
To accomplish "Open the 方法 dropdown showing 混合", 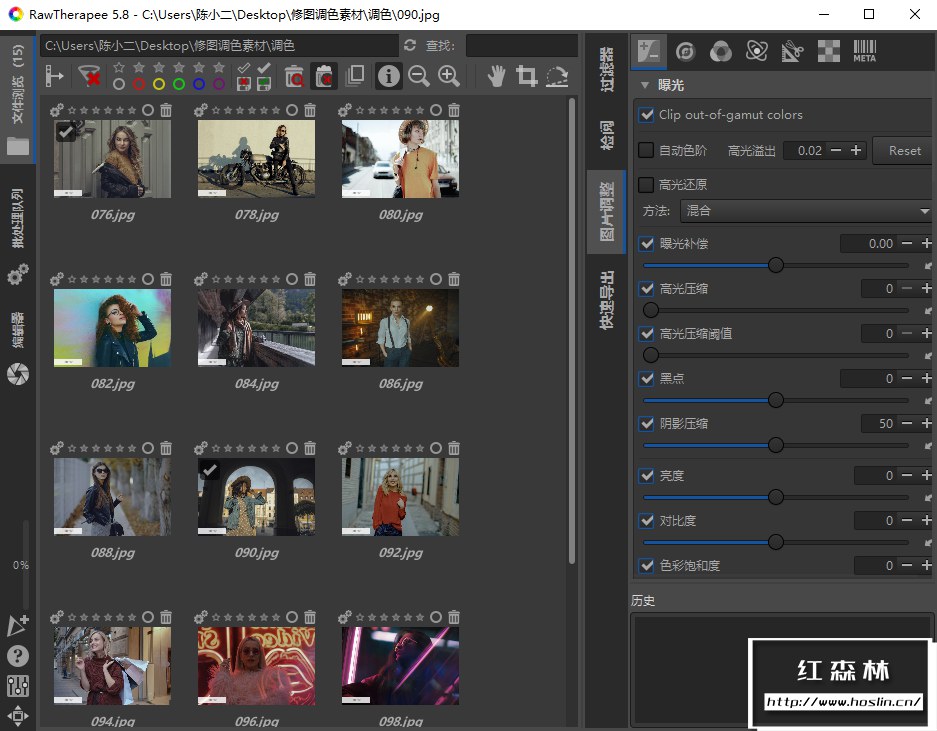I will (805, 211).
